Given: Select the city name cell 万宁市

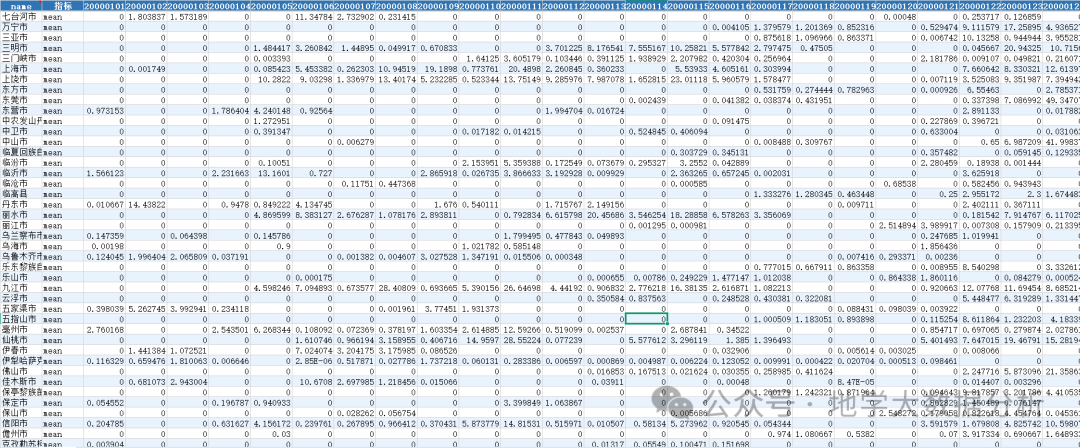Looking at the screenshot, I should 21,26.
